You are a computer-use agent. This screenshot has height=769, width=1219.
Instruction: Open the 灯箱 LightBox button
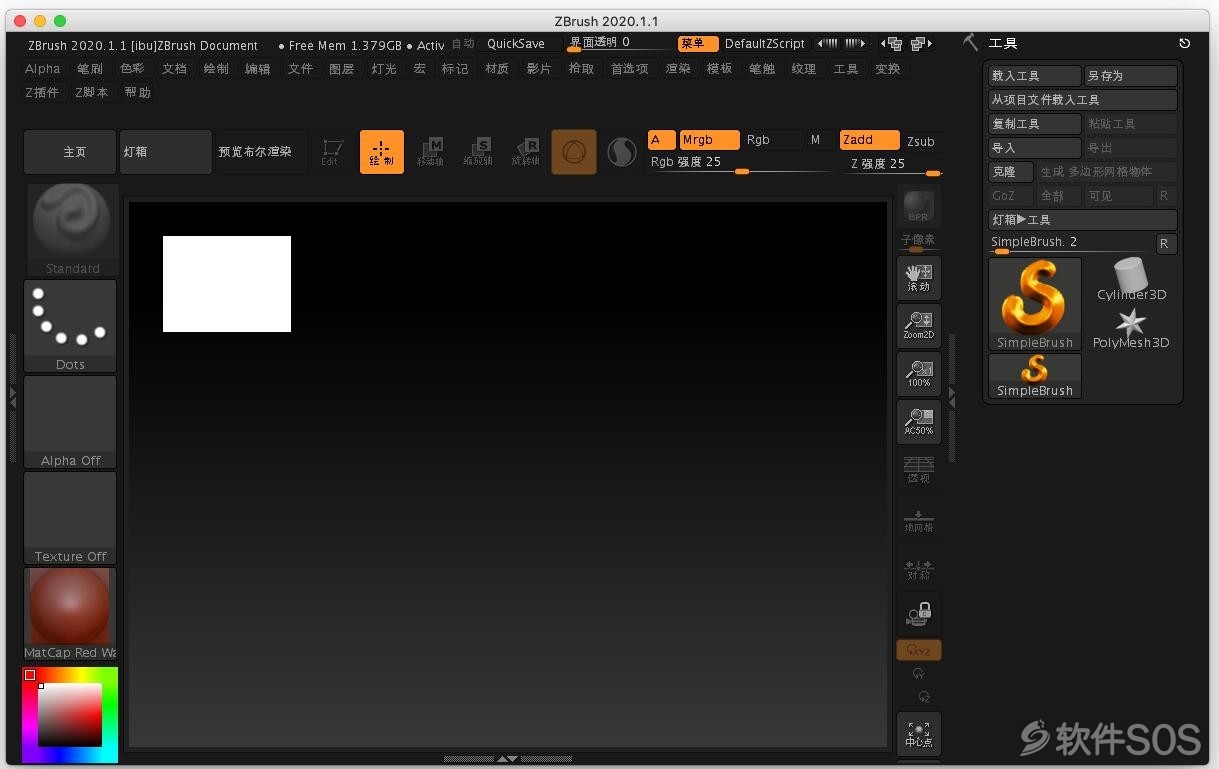pyautogui.click(x=166, y=152)
